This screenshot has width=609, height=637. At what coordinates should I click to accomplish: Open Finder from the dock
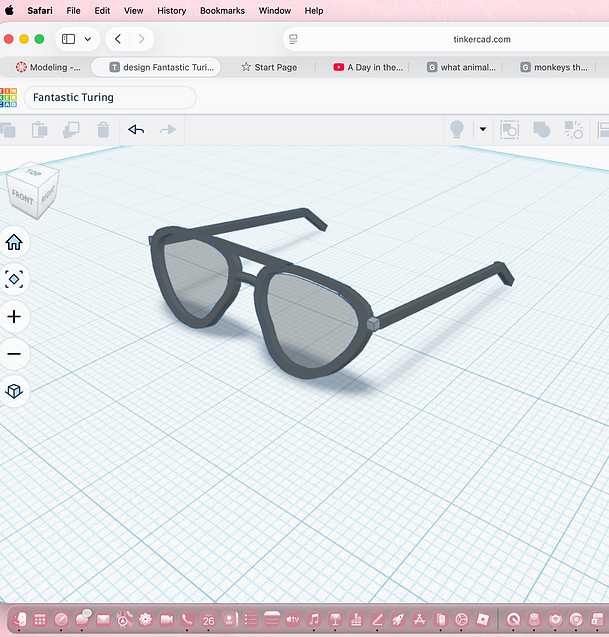pyautogui.click(x=19, y=619)
